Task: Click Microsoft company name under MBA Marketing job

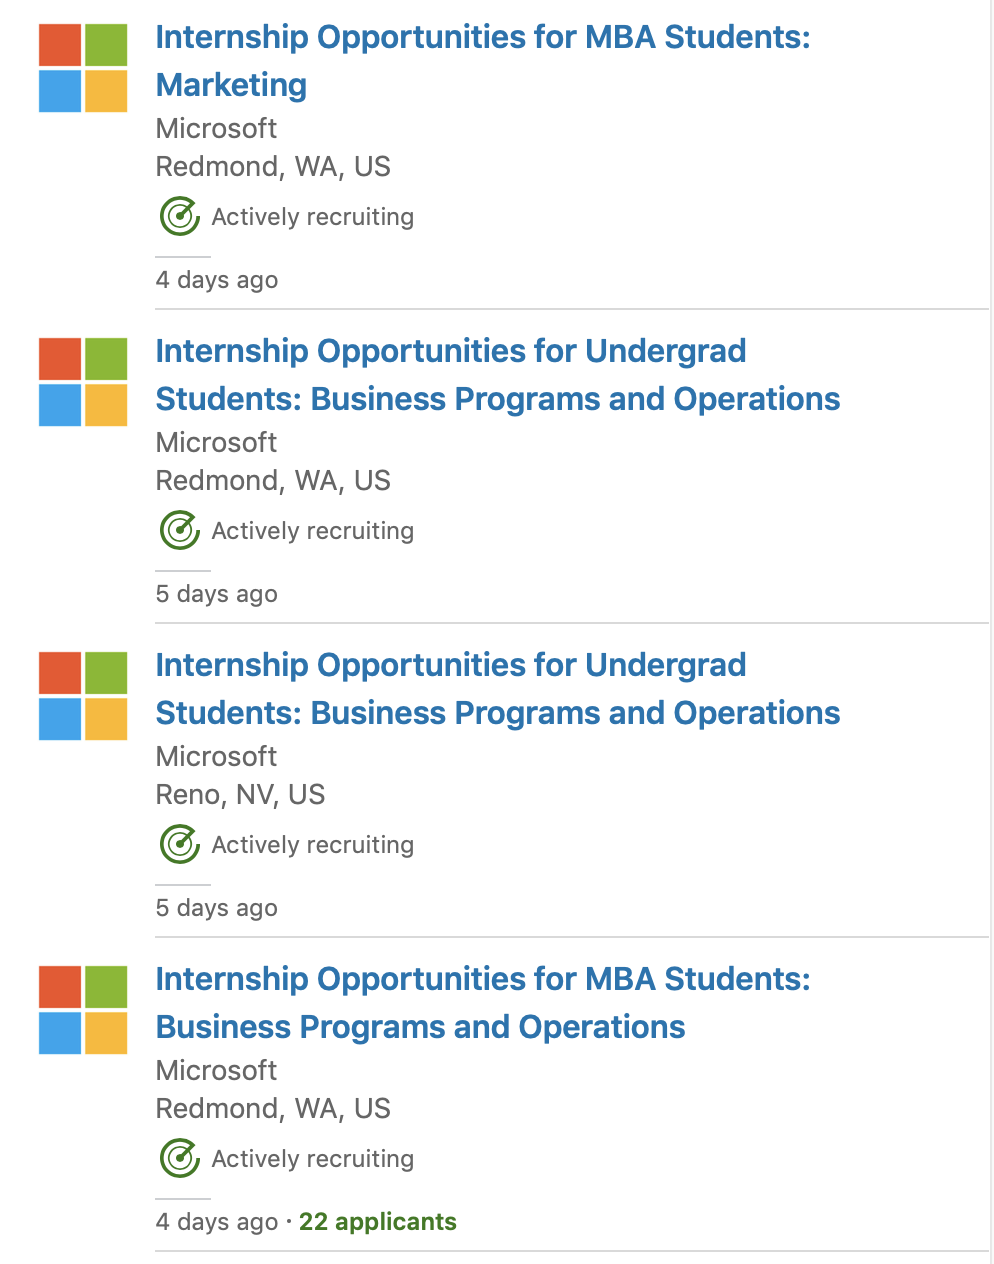Action: click(x=216, y=129)
